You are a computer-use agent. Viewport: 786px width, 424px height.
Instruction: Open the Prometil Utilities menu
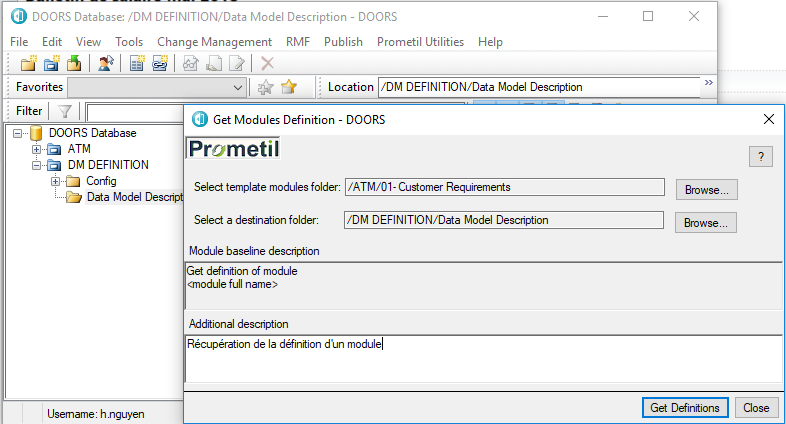tap(420, 42)
